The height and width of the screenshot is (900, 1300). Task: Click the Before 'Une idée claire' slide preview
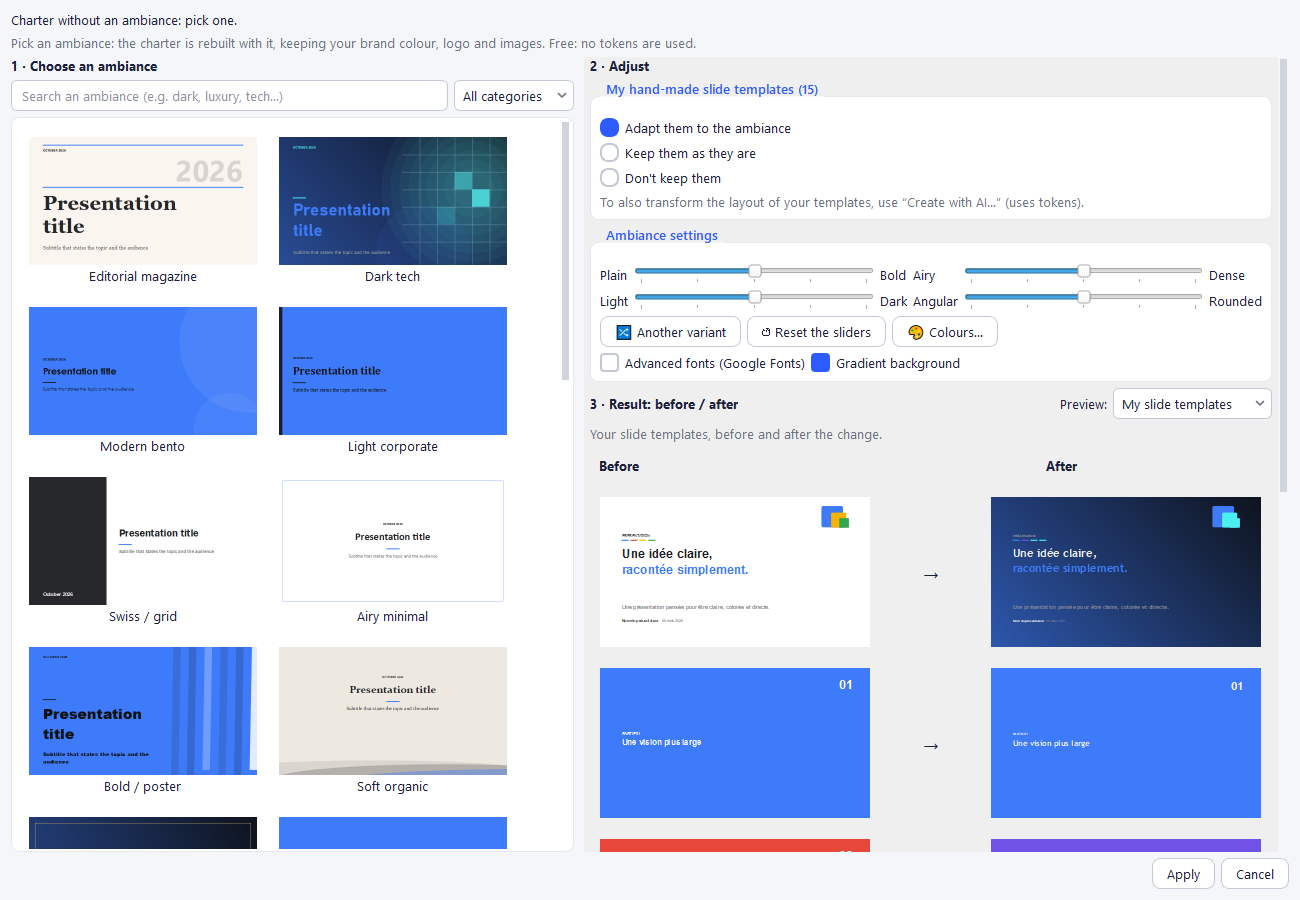click(x=735, y=572)
